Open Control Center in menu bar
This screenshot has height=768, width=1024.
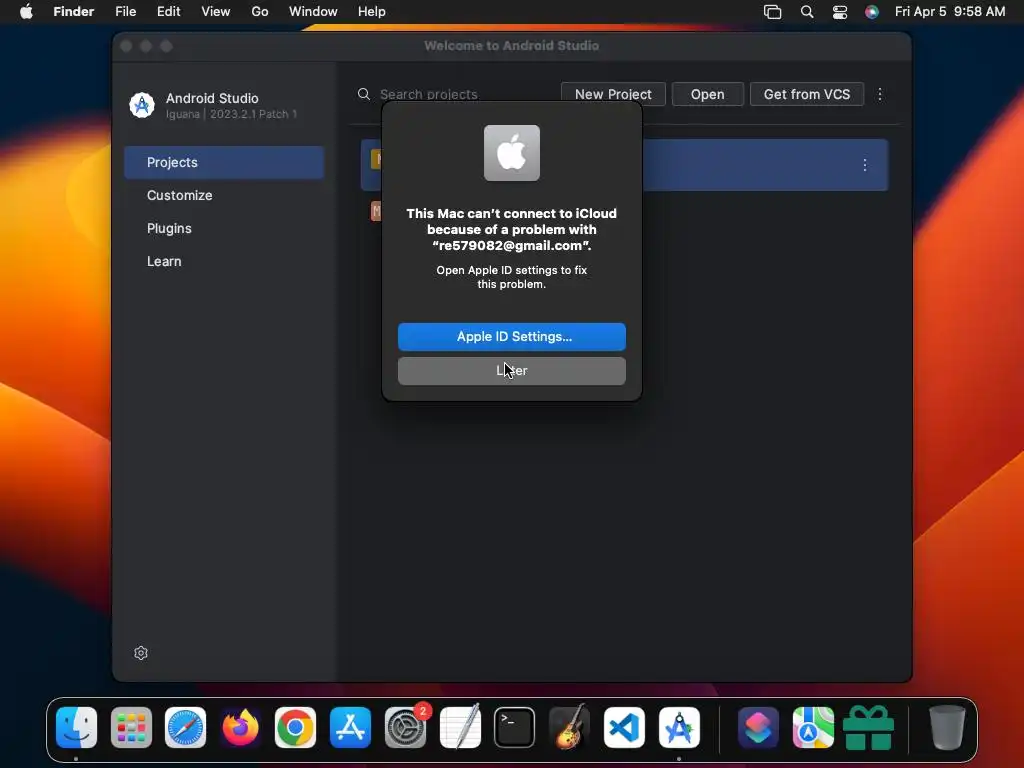[x=840, y=12]
